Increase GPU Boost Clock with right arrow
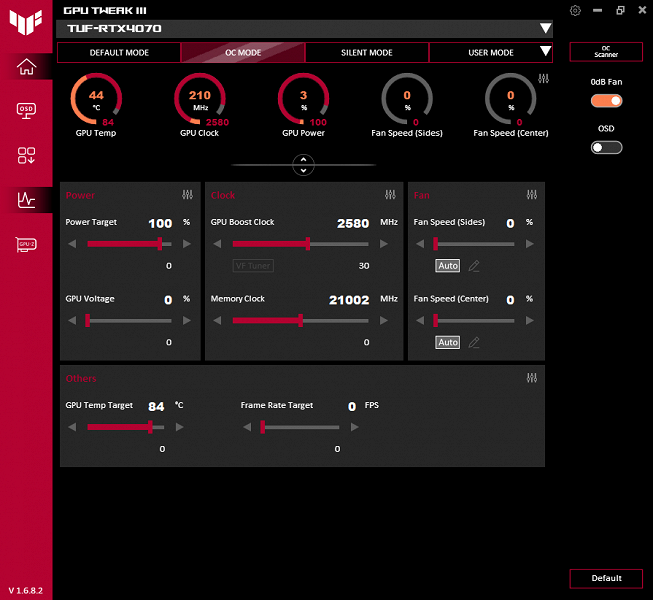Image resolution: width=653 pixels, height=600 pixels. point(384,244)
